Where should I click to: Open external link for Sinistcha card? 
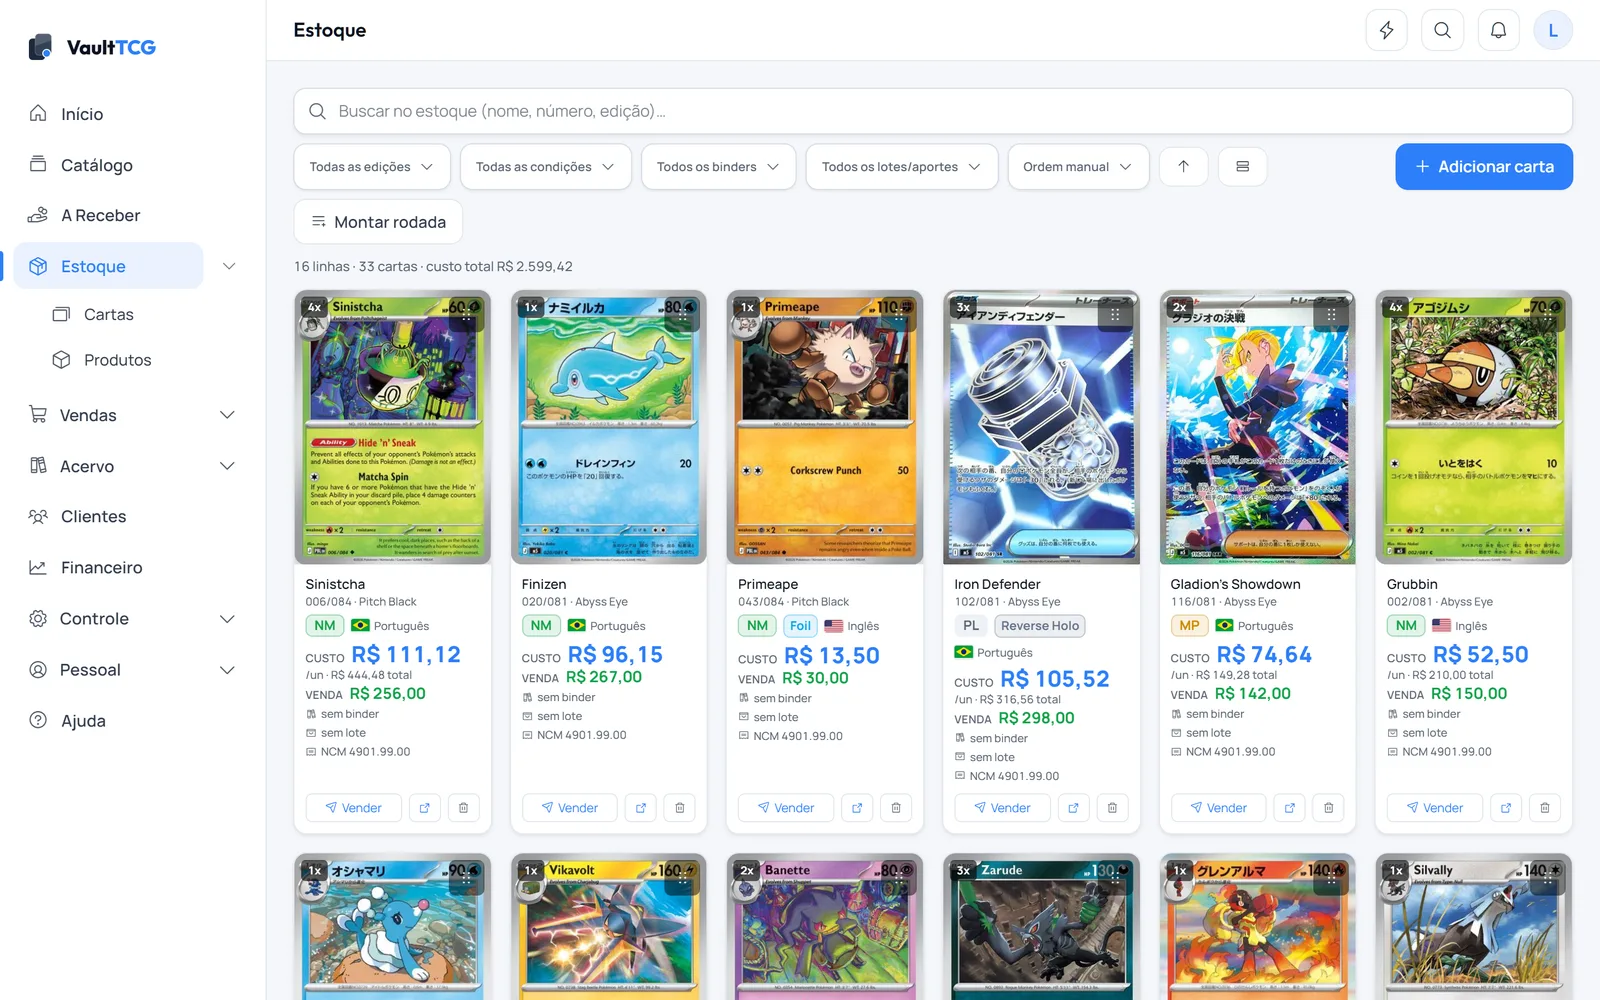424,808
